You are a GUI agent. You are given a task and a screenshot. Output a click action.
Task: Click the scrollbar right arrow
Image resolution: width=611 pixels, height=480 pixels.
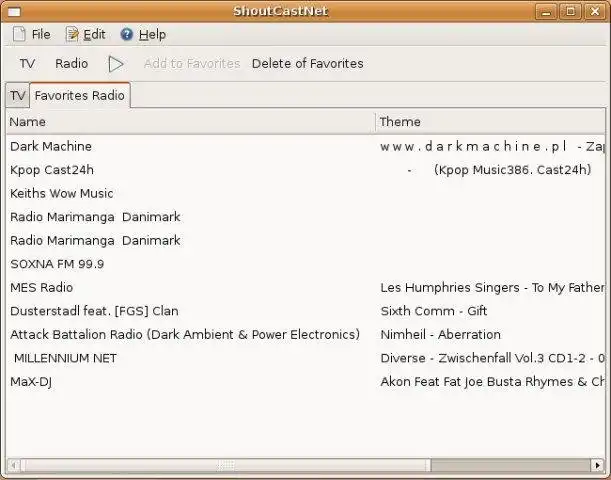tap(598, 465)
